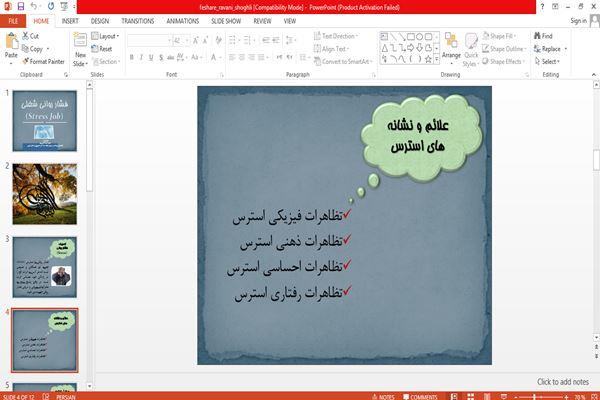Increase font size with the larger A icon
This screenshot has width=600, height=400.
tap(196, 40)
